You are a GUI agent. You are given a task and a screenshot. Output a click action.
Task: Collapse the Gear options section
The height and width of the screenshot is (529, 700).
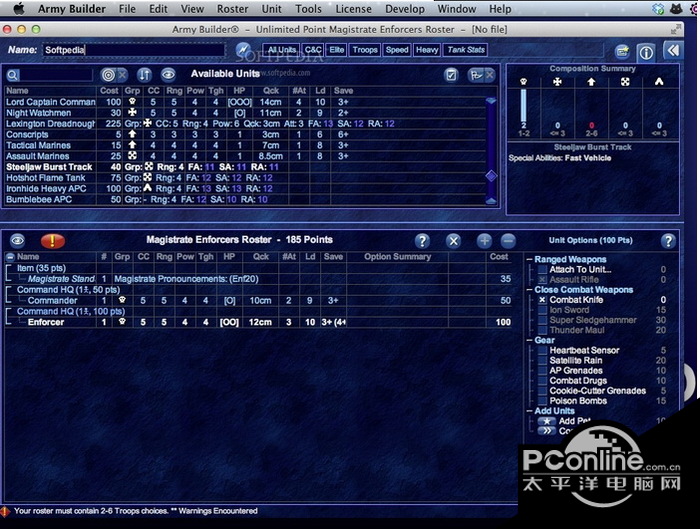tap(529, 340)
